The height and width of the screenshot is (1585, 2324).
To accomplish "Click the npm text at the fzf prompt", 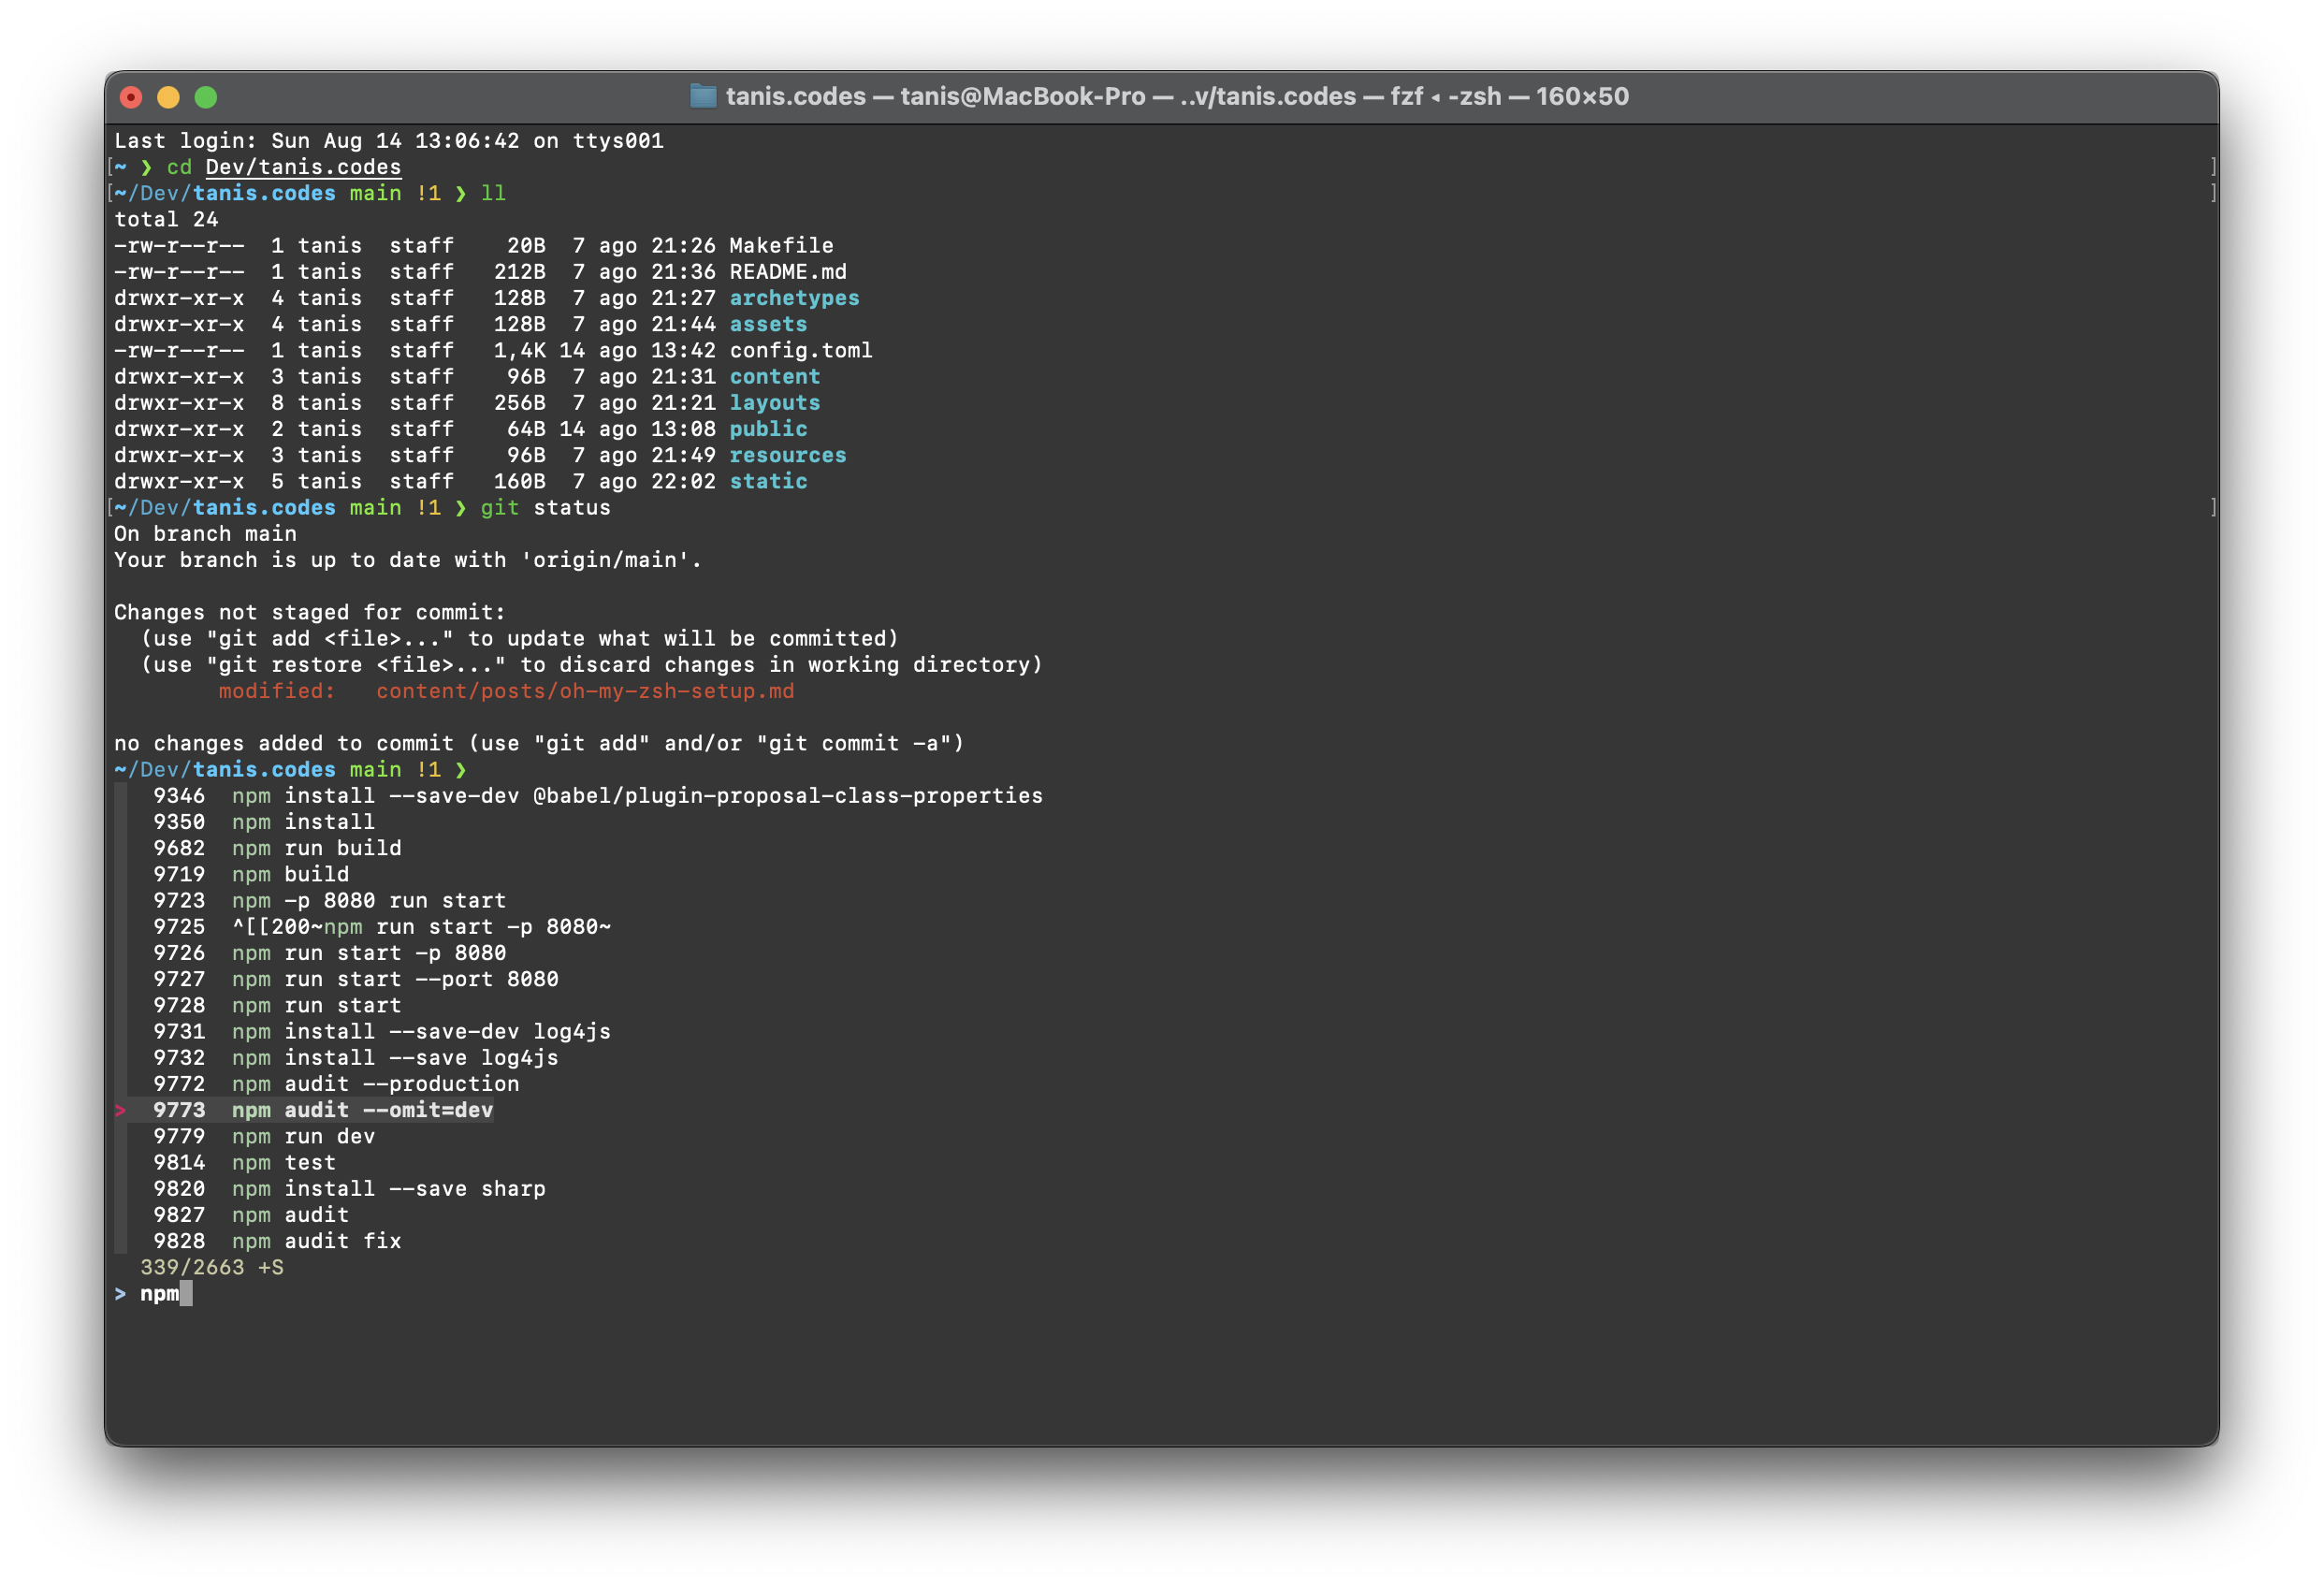I will coord(158,1293).
